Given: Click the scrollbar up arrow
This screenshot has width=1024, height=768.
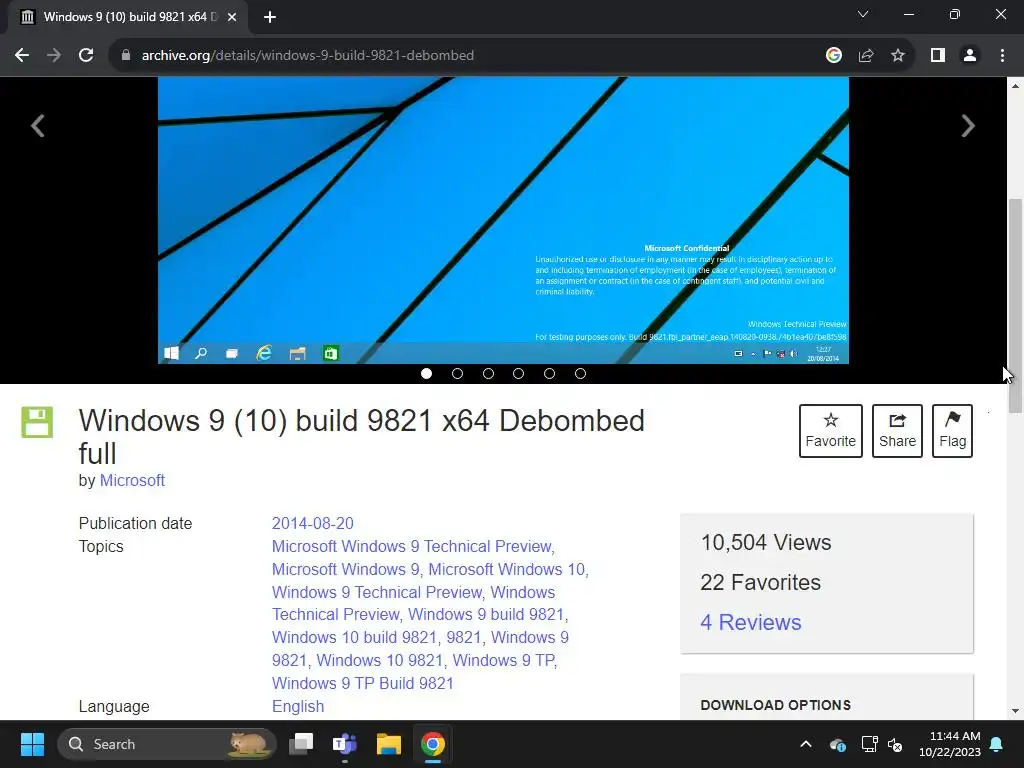Looking at the screenshot, I should [x=1015, y=86].
